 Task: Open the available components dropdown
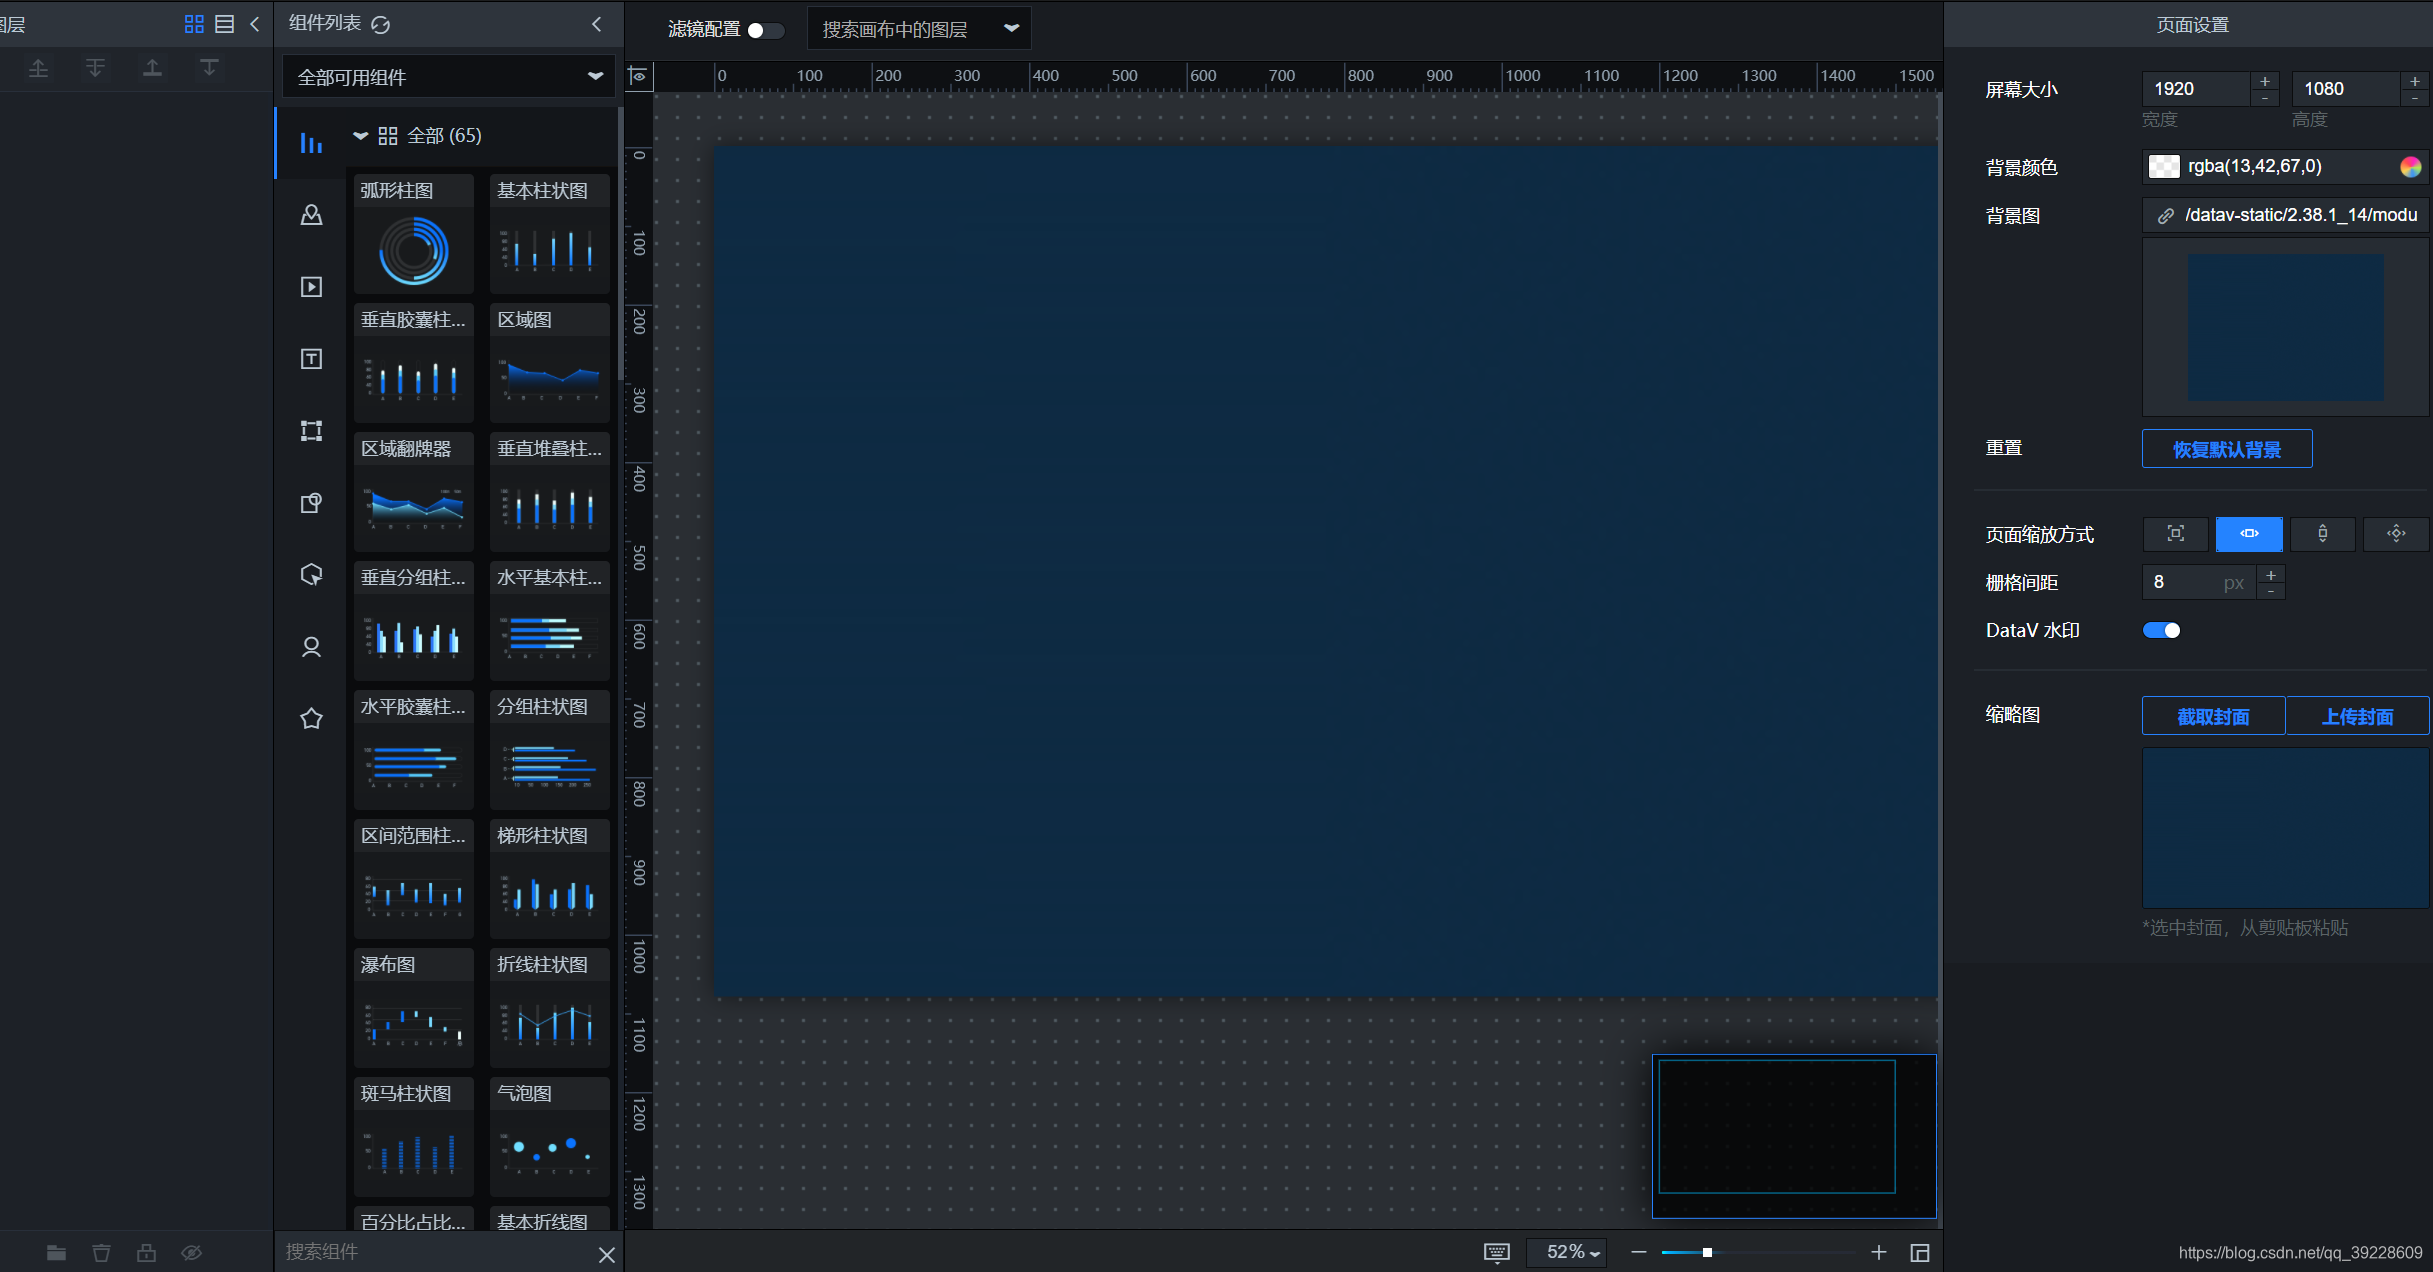coord(448,77)
